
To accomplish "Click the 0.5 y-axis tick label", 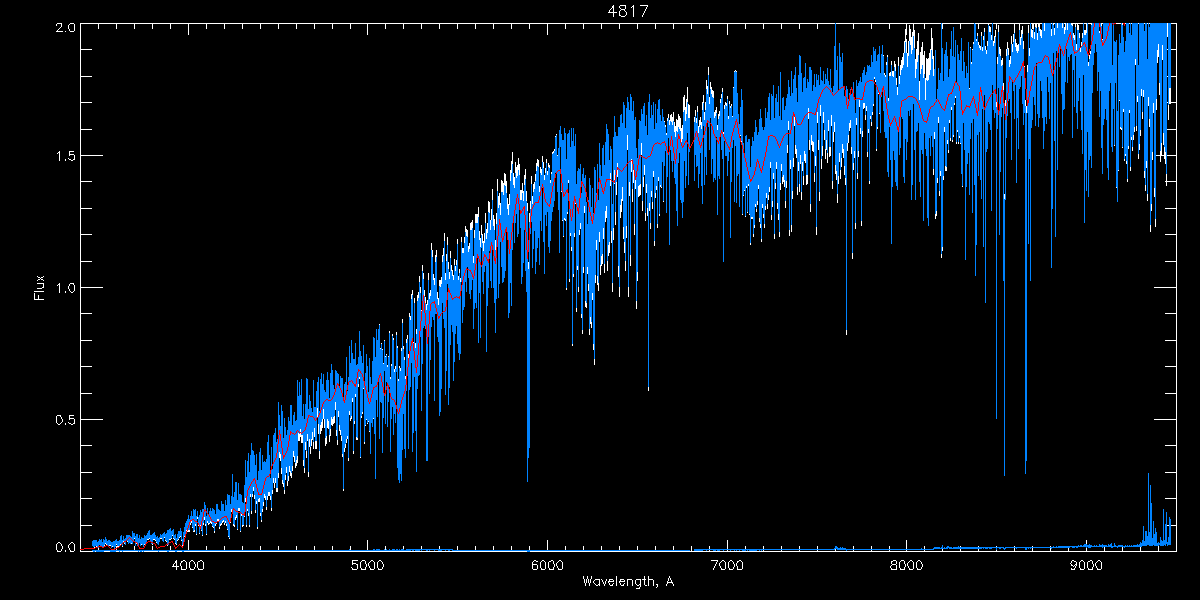I will pyautogui.click(x=64, y=419).
